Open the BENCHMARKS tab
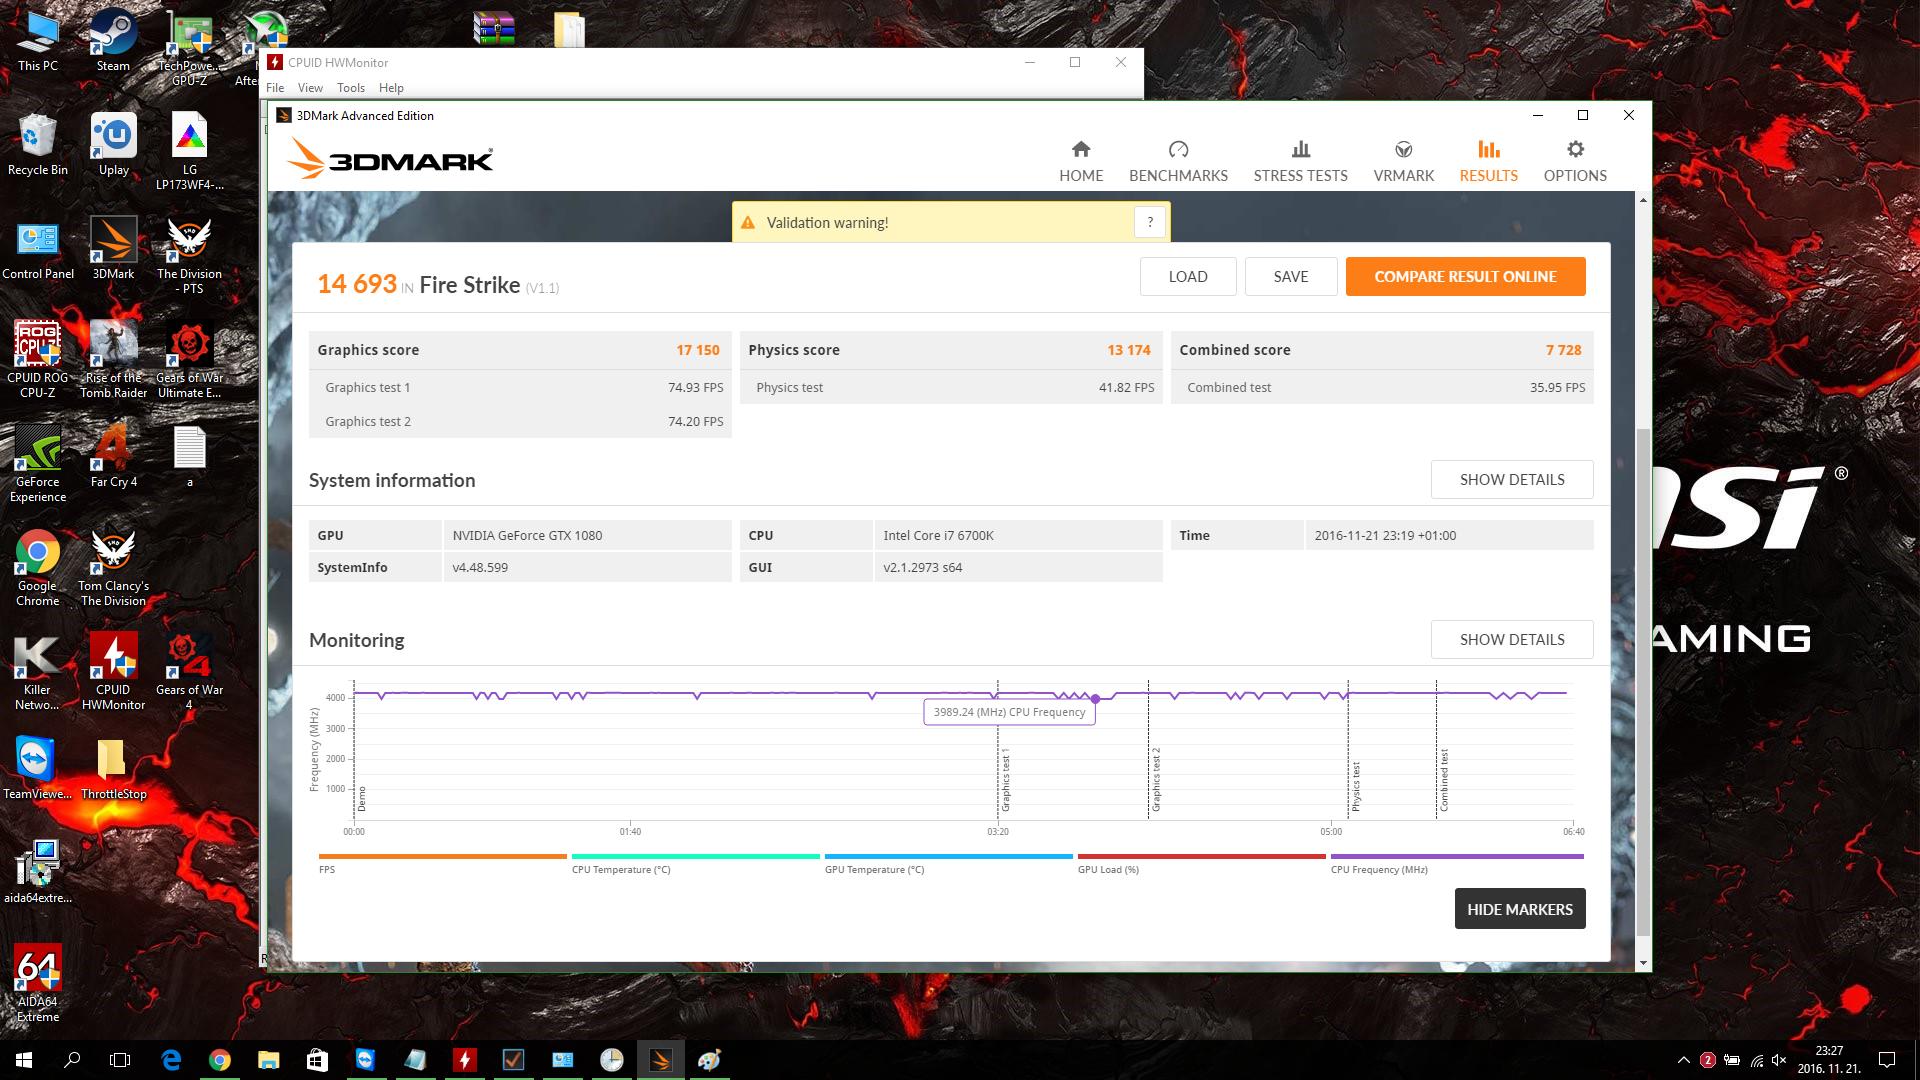Image resolution: width=1920 pixels, height=1080 pixels. pos(1178,161)
